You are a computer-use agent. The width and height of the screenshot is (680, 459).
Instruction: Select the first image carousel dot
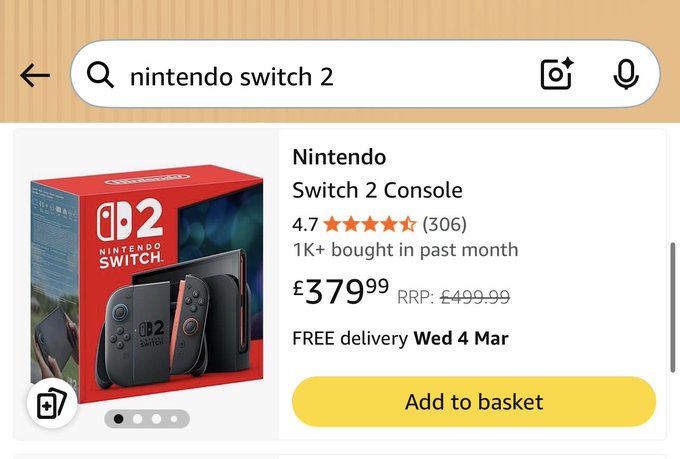(x=119, y=419)
